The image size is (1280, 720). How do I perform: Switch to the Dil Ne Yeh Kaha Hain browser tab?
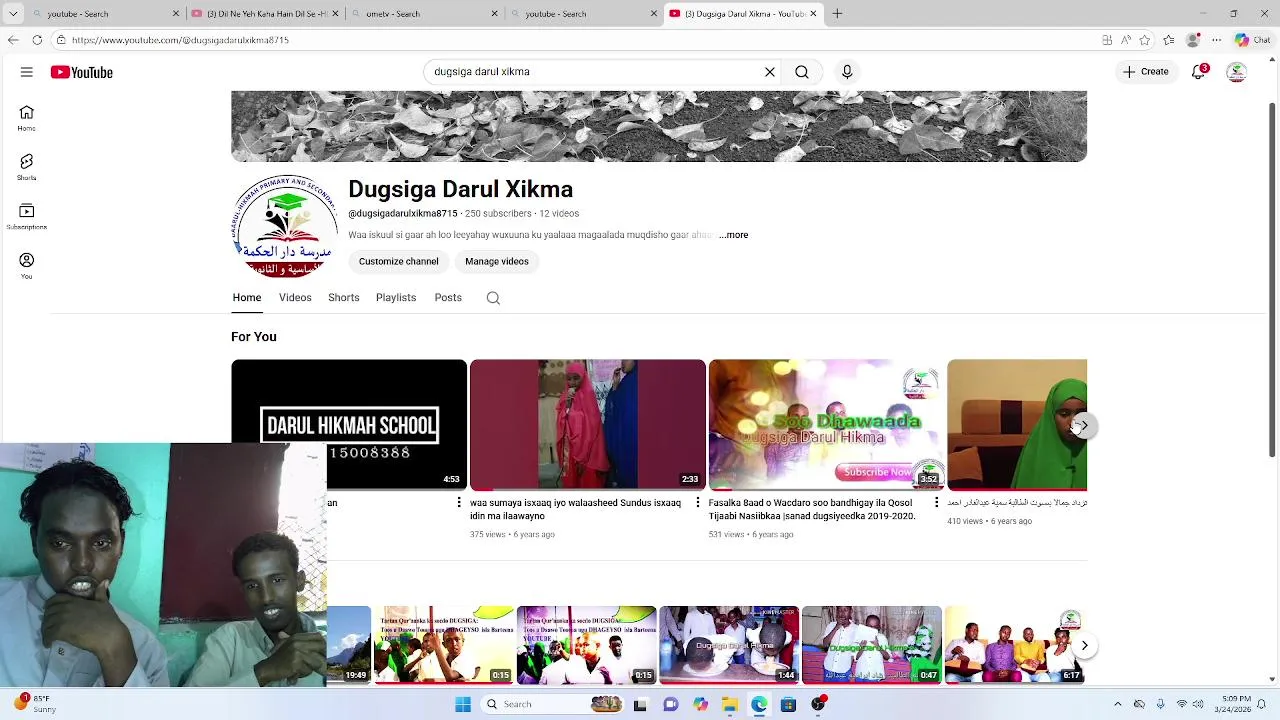(264, 14)
